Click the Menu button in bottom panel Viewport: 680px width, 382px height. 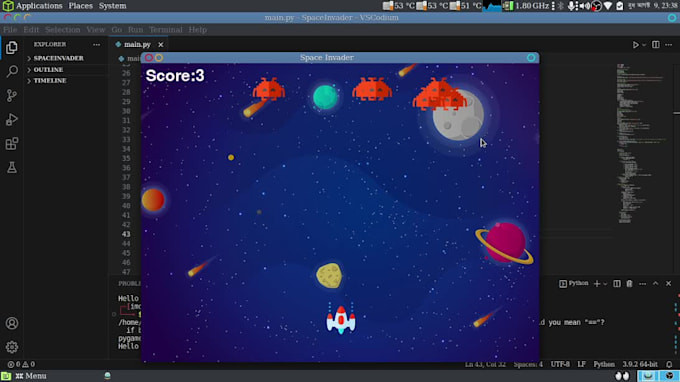tap(31, 375)
